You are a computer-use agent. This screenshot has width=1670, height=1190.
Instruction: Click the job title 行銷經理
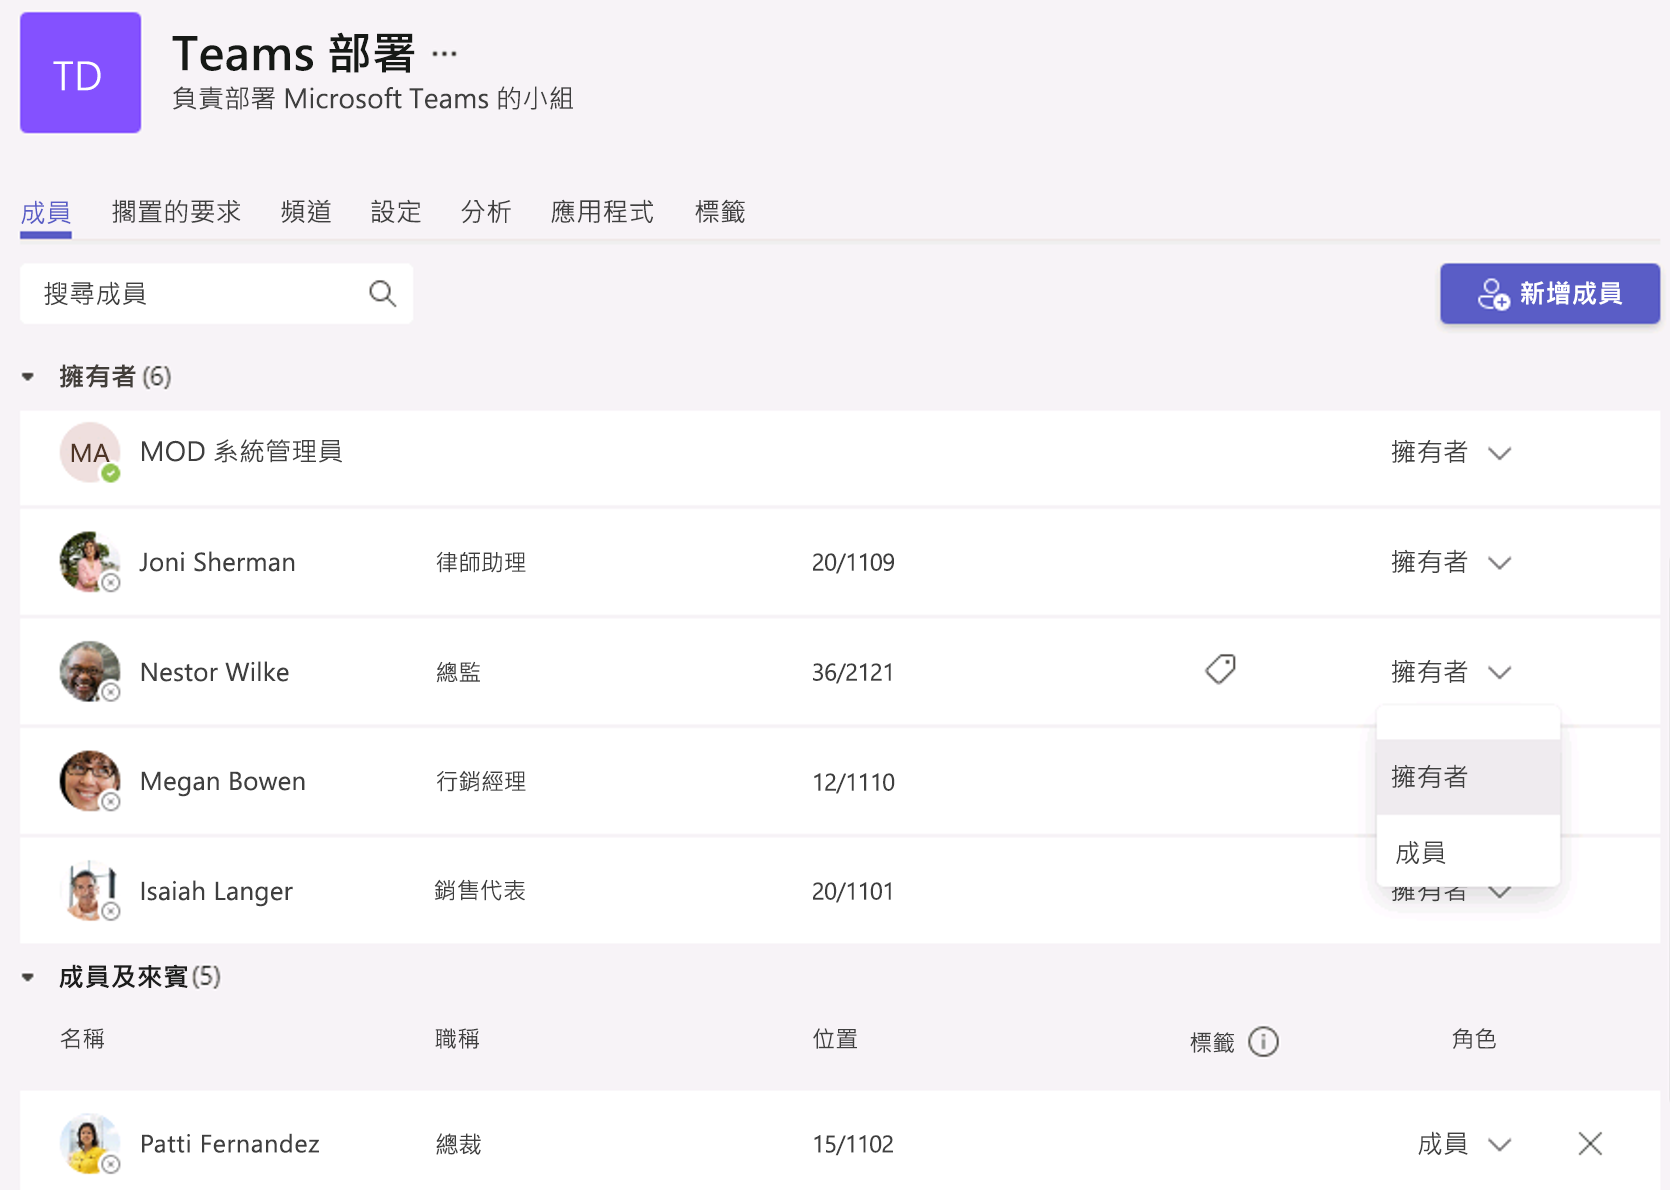tap(481, 781)
